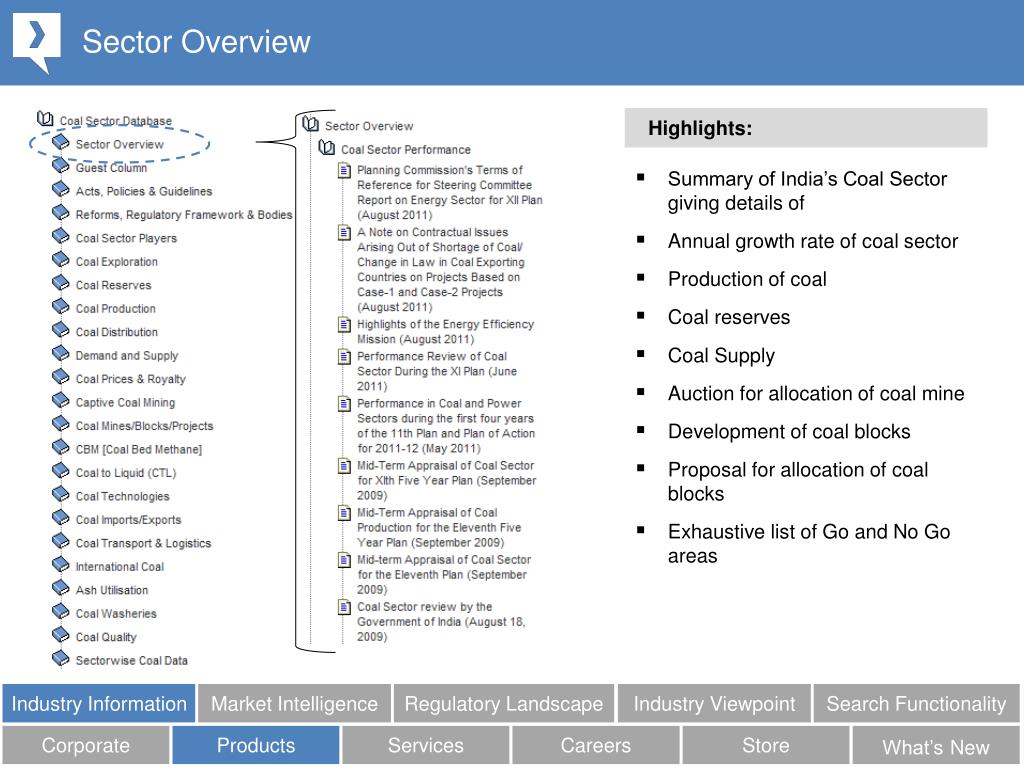Open the Captive Coal Mining tree entry
The image size is (1024, 768).
(x=125, y=403)
